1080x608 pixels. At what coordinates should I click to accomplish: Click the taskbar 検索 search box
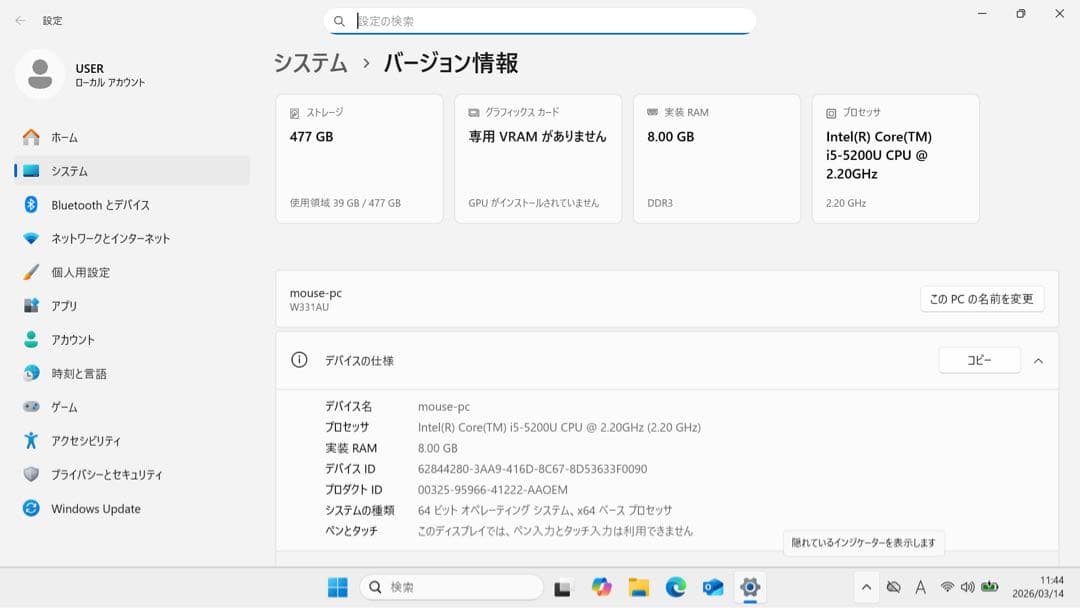pos(452,587)
